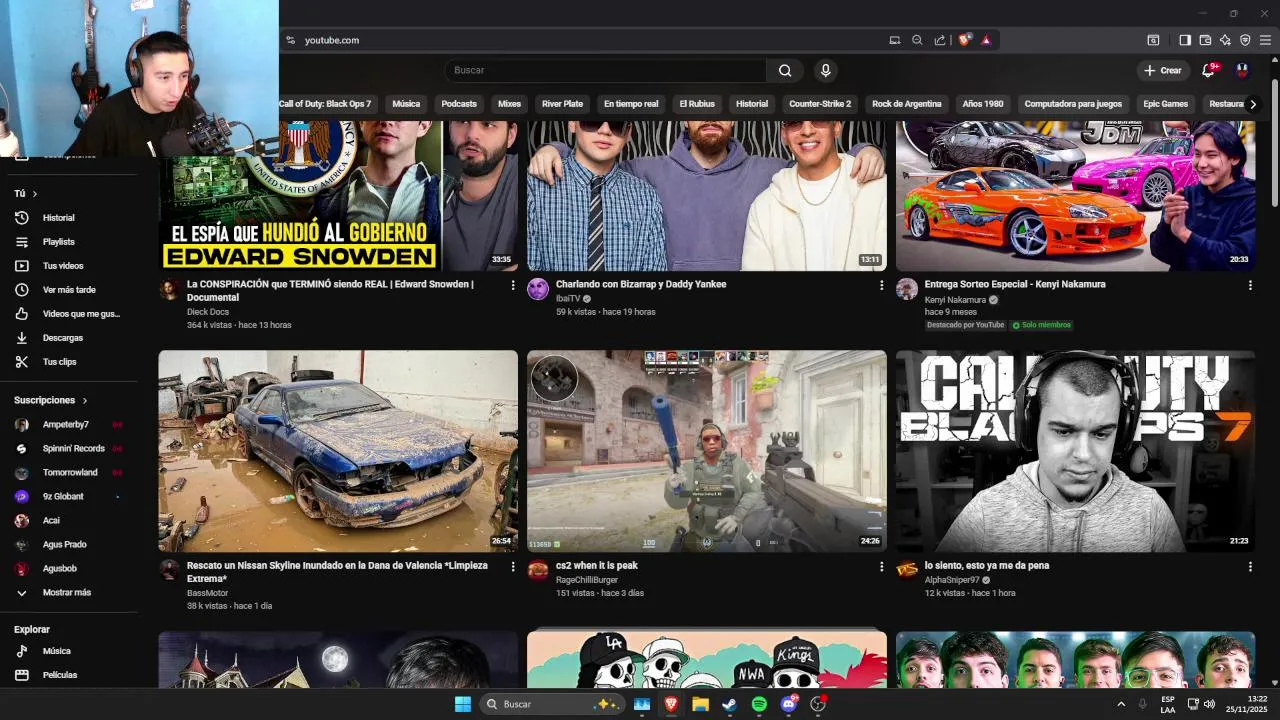Open the browser zoom magnifier icon

coord(917,40)
